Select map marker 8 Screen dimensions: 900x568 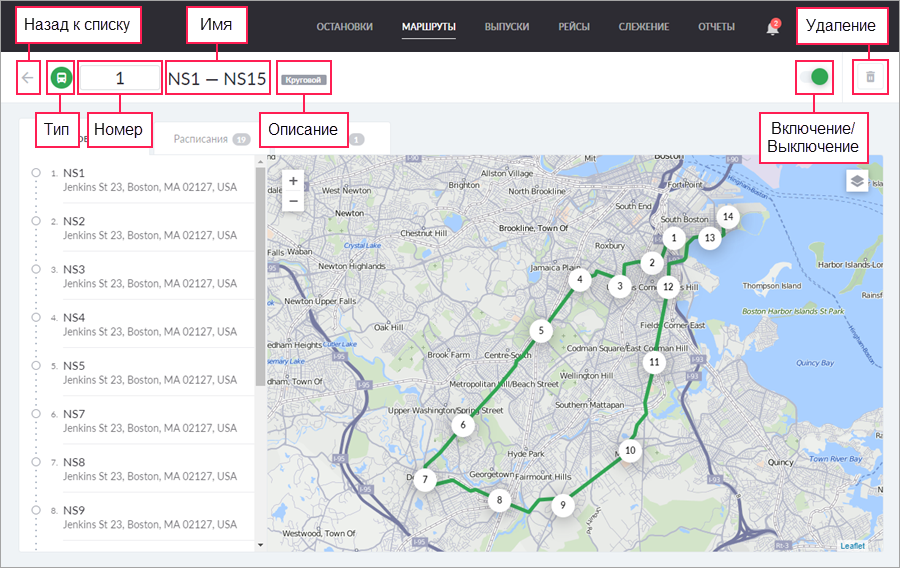(x=499, y=500)
